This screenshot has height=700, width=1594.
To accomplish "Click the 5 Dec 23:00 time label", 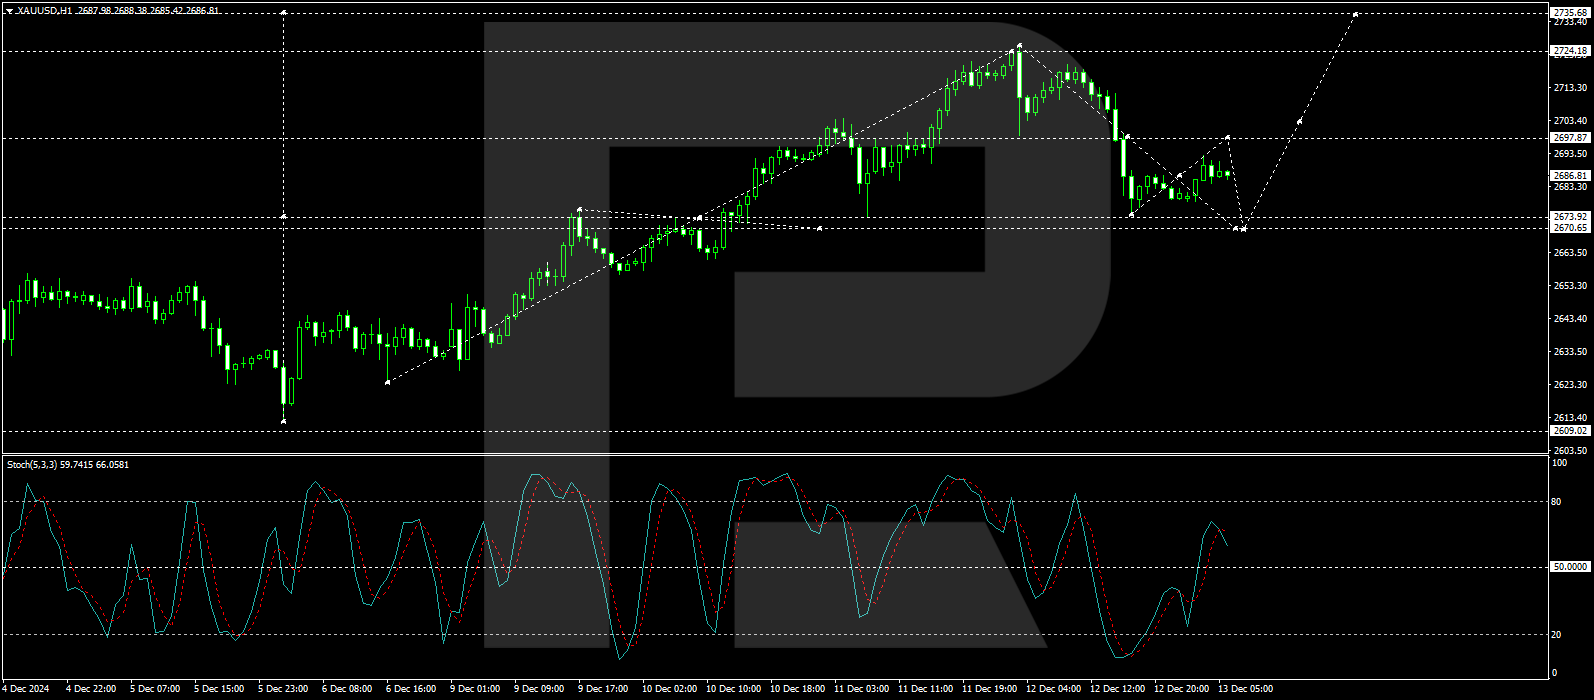I will 283,689.
